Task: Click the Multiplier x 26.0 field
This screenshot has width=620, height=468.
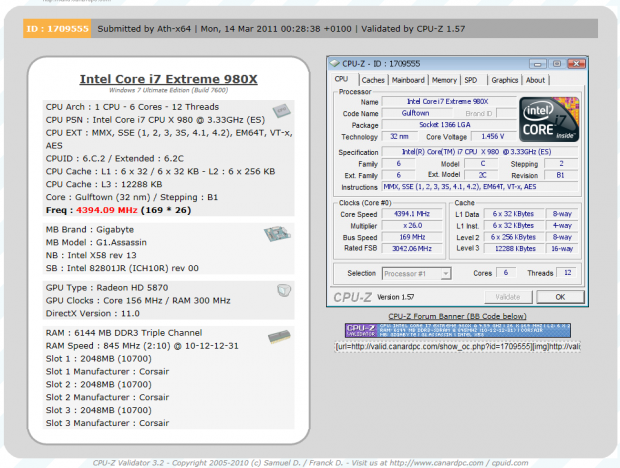Action: [412, 226]
